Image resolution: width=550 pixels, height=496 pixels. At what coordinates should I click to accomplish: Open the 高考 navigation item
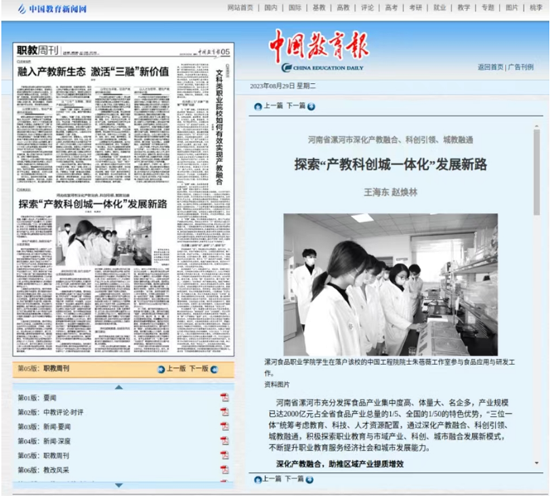point(391,7)
